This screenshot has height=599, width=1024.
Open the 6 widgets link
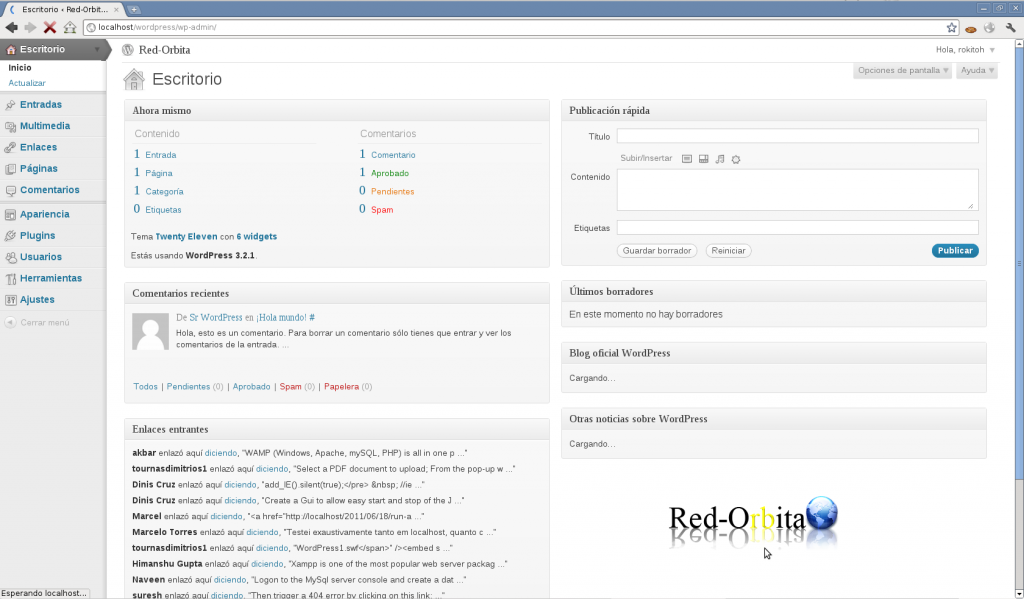point(257,237)
